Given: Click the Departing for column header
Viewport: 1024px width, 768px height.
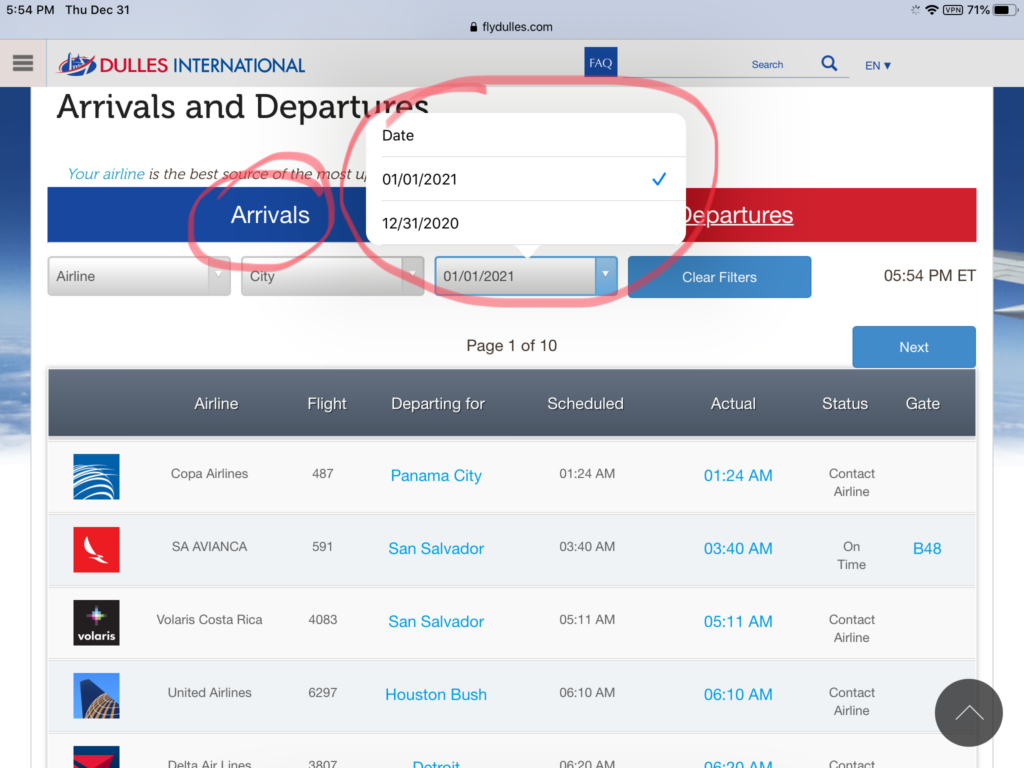Looking at the screenshot, I should coord(438,404).
